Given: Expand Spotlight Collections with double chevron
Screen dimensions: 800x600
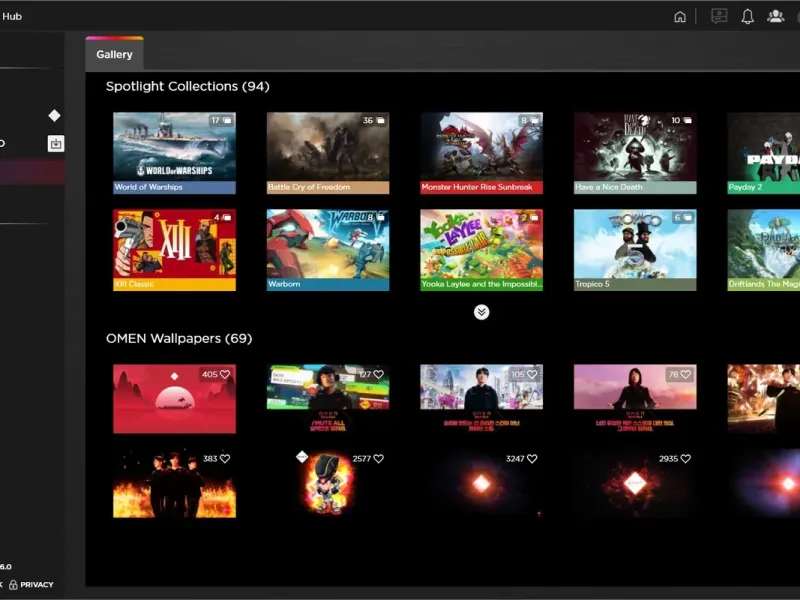Looking at the screenshot, I should coord(481,312).
